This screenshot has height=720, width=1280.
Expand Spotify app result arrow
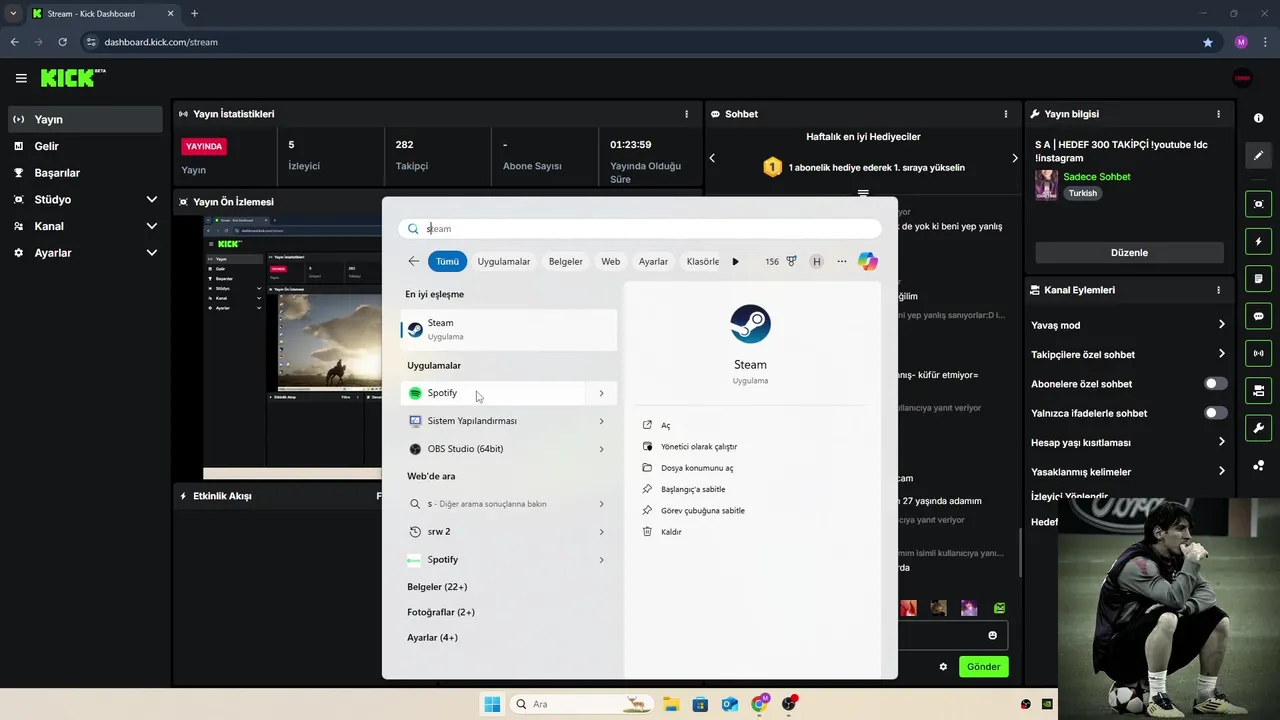(601, 393)
